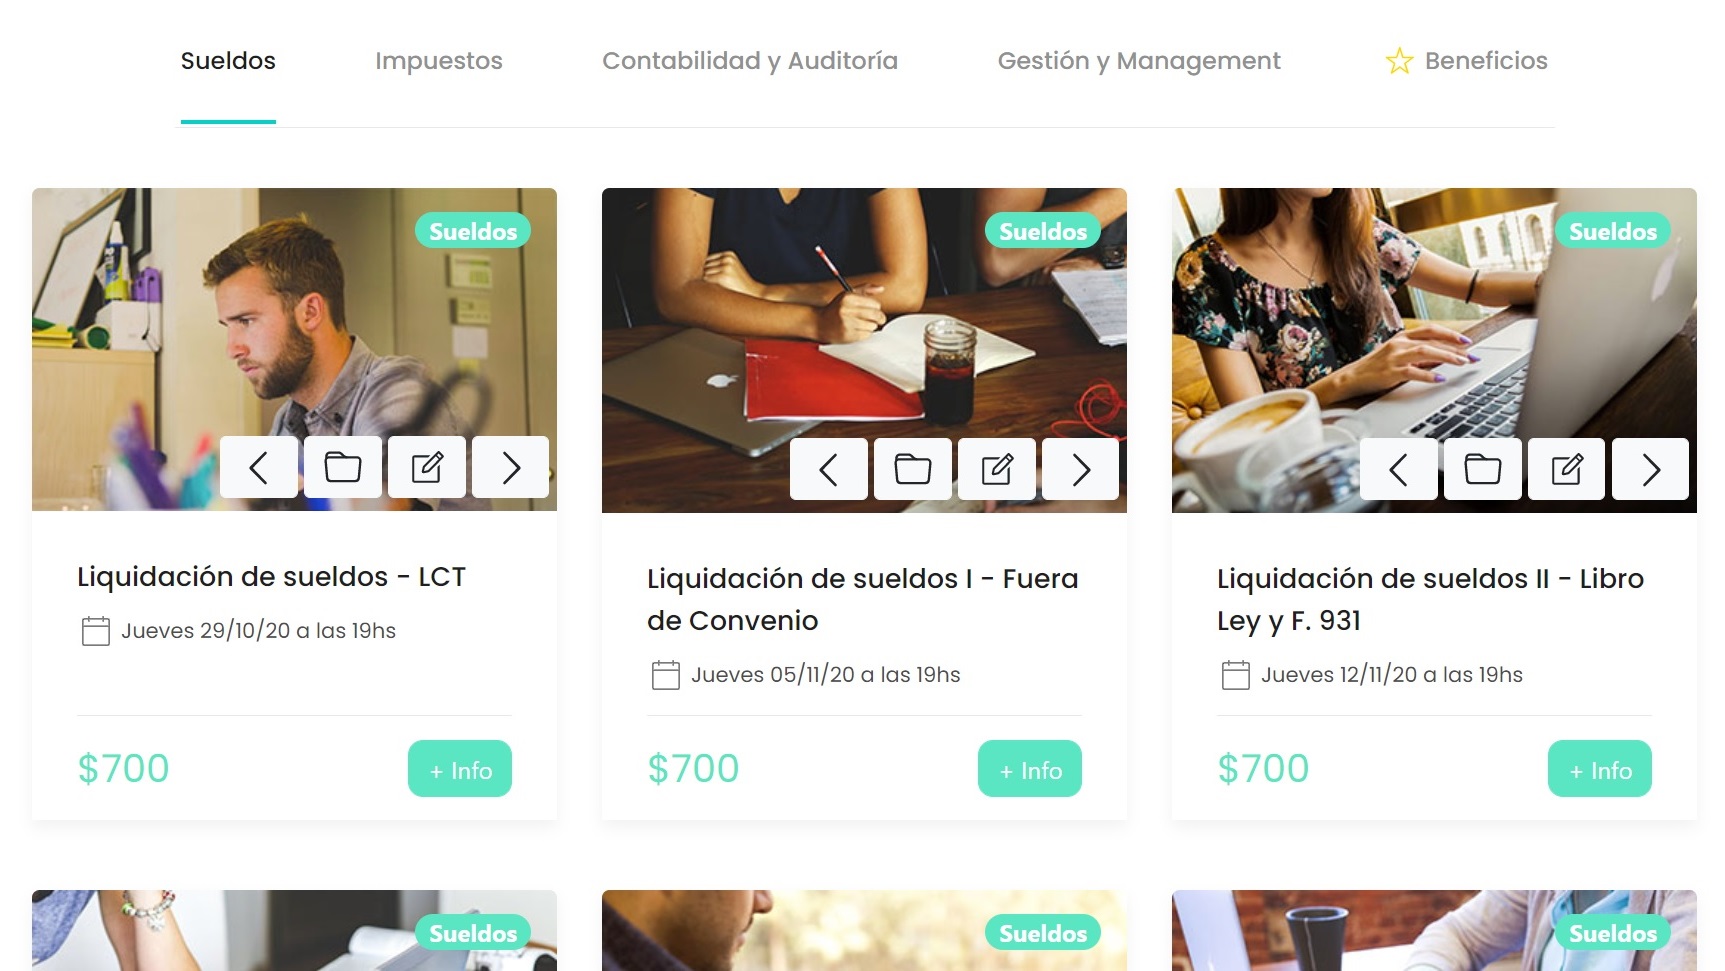Click next arrow on Libro Ley card
1725x971 pixels.
pos(1651,469)
